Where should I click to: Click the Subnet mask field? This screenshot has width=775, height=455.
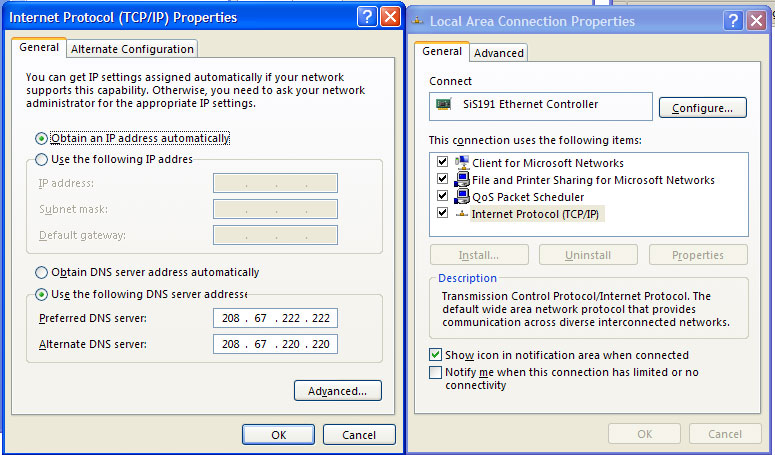[x=275, y=209]
